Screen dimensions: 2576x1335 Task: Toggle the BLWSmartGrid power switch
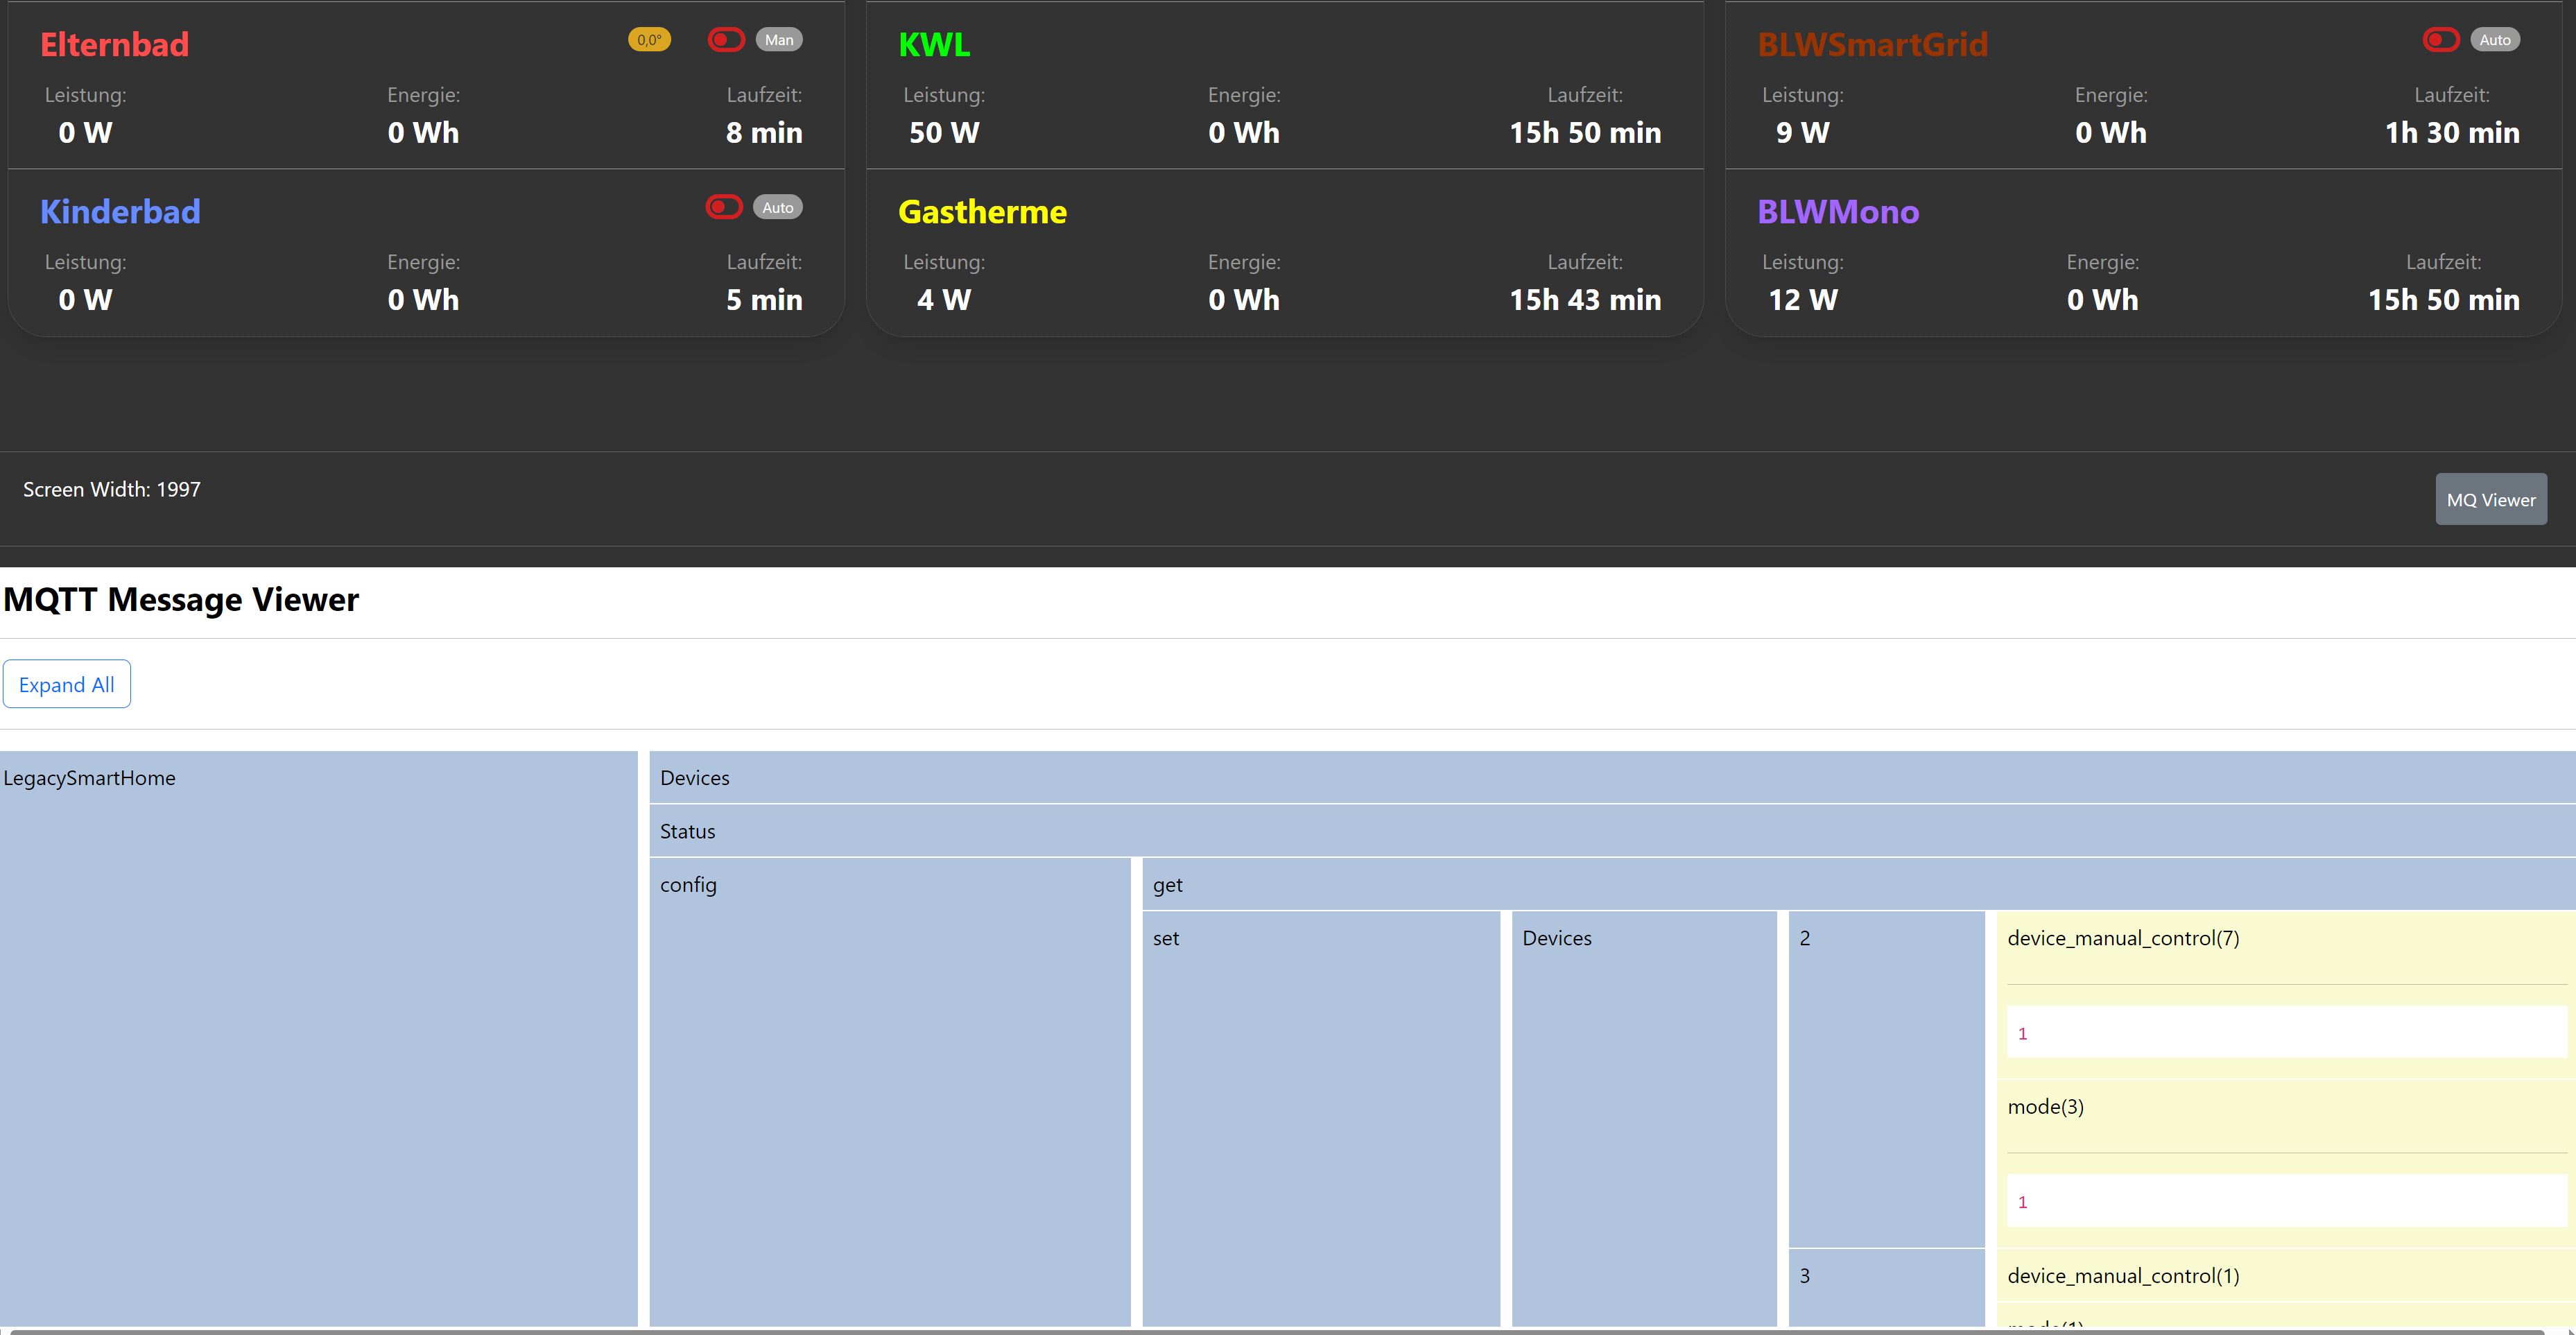(2441, 40)
